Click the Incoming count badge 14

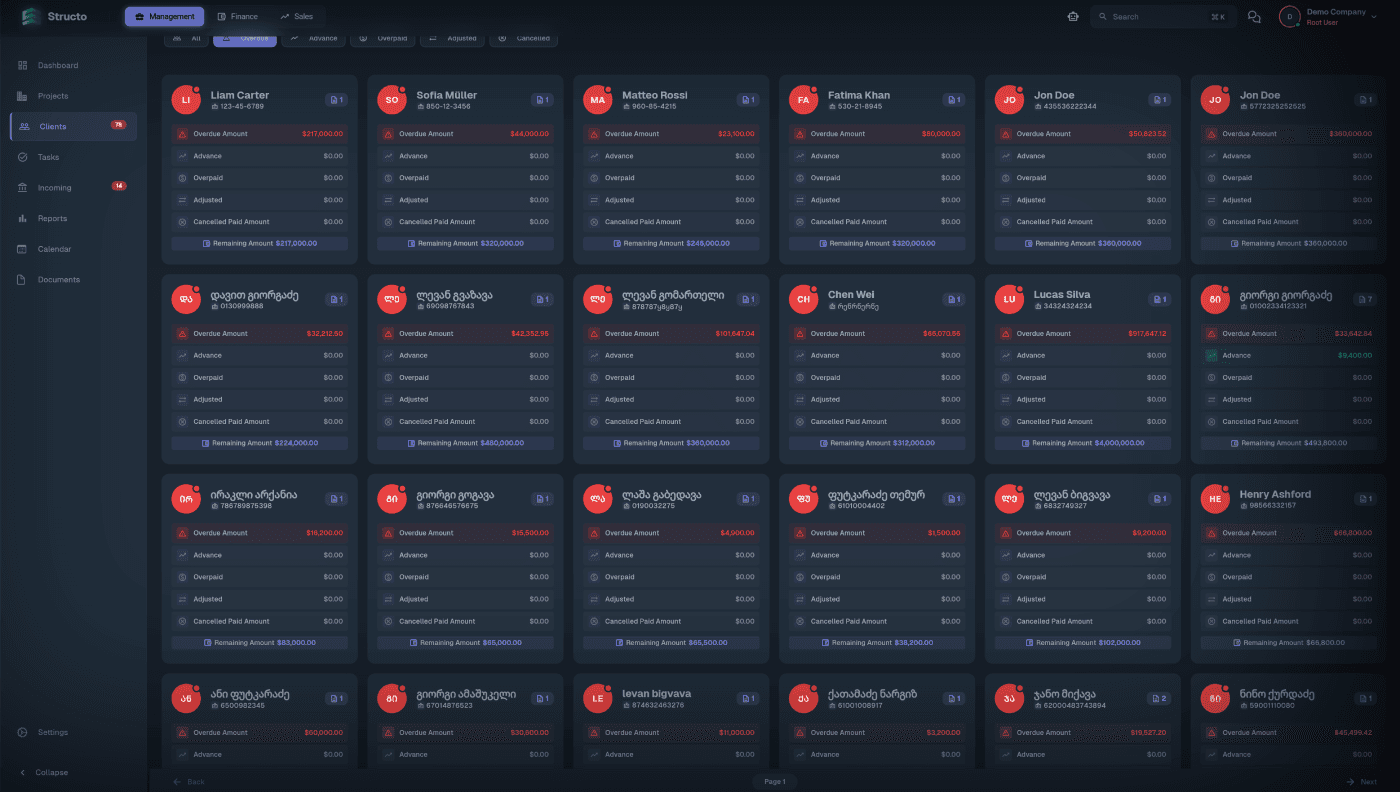[118, 186]
